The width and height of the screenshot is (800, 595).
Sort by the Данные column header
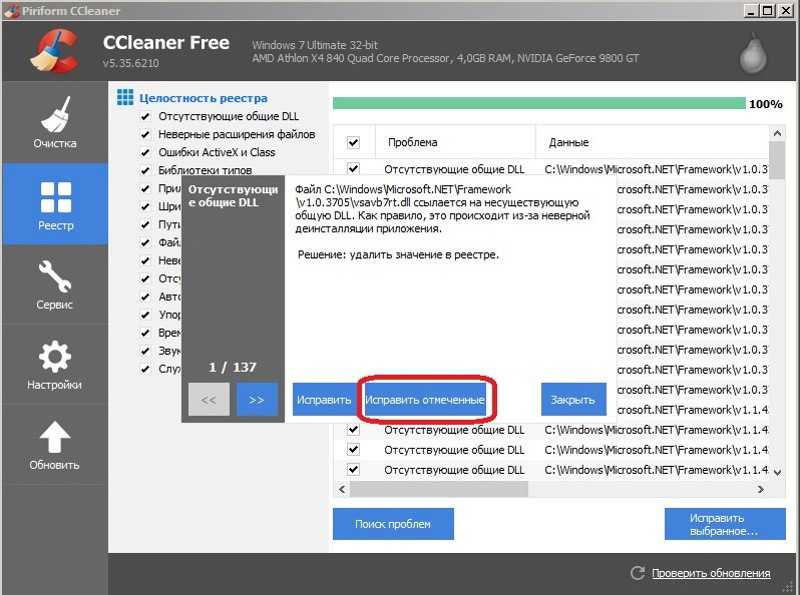click(652, 142)
